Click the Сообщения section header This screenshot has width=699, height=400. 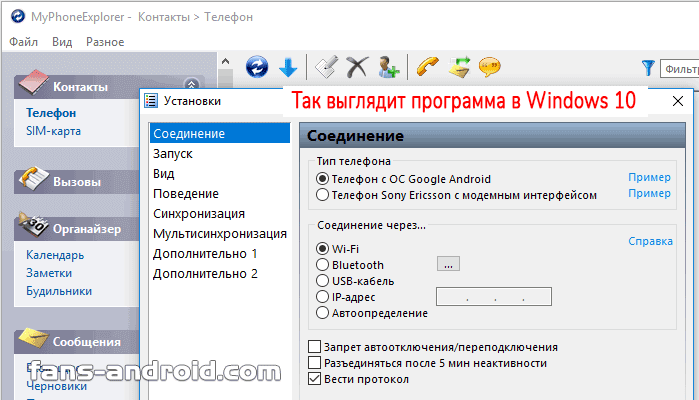point(77,342)
